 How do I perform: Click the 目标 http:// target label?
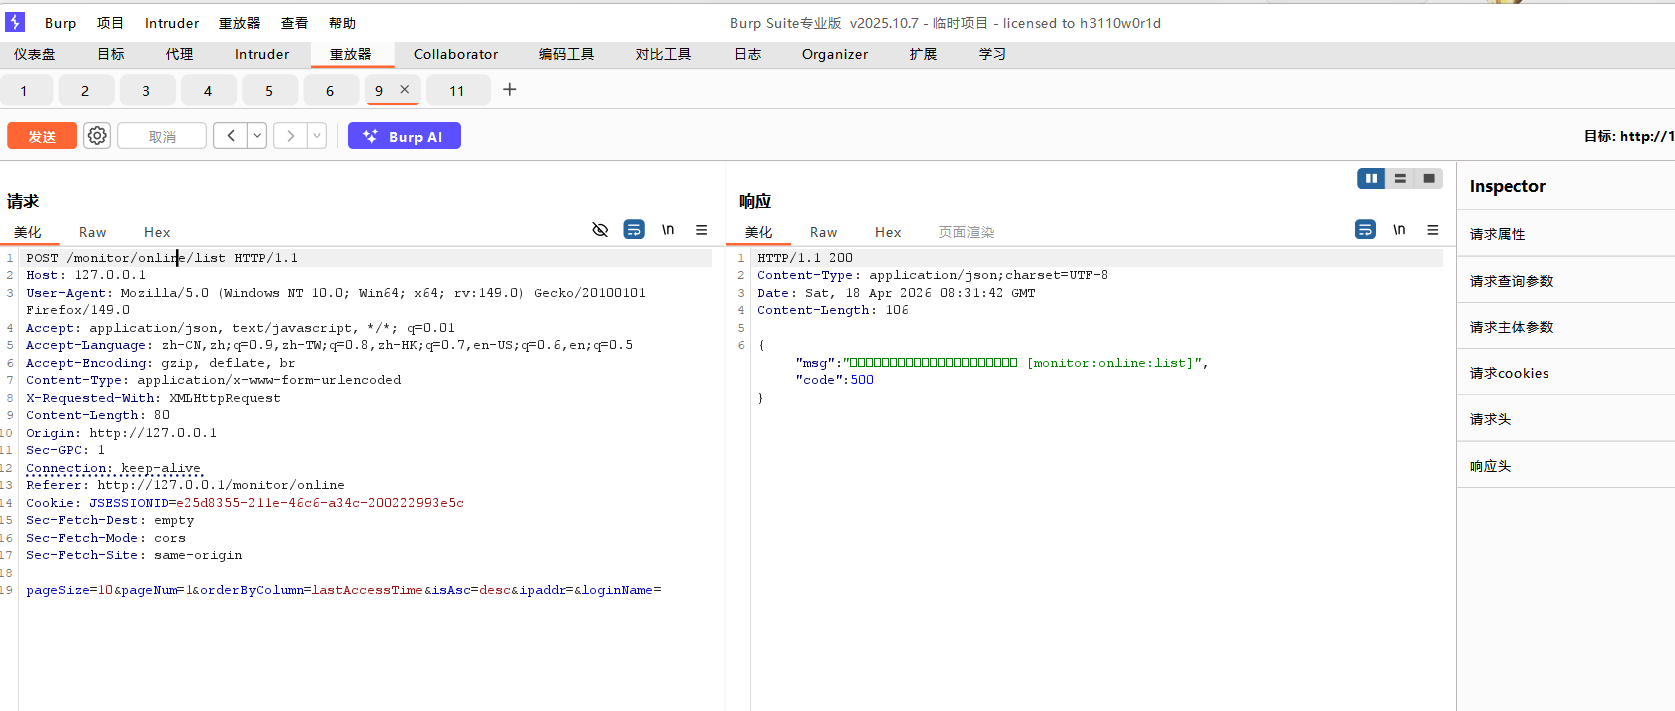pyautogui.click(x=1629, y=136)
